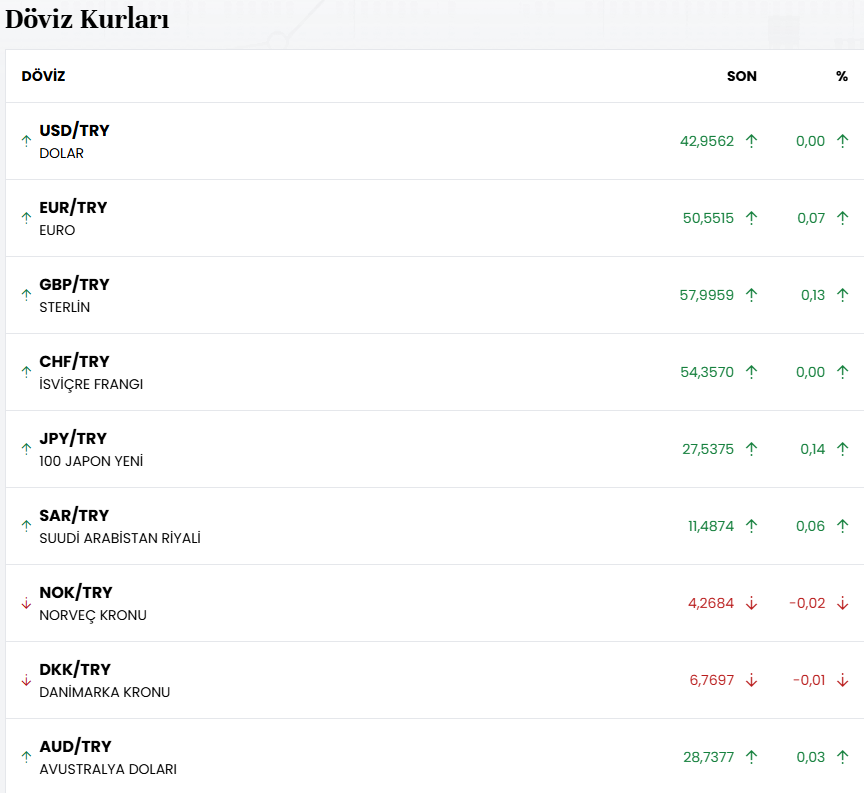864x793 pixels.
Task: Click the % change column header
Action: (x=842, y=76)
